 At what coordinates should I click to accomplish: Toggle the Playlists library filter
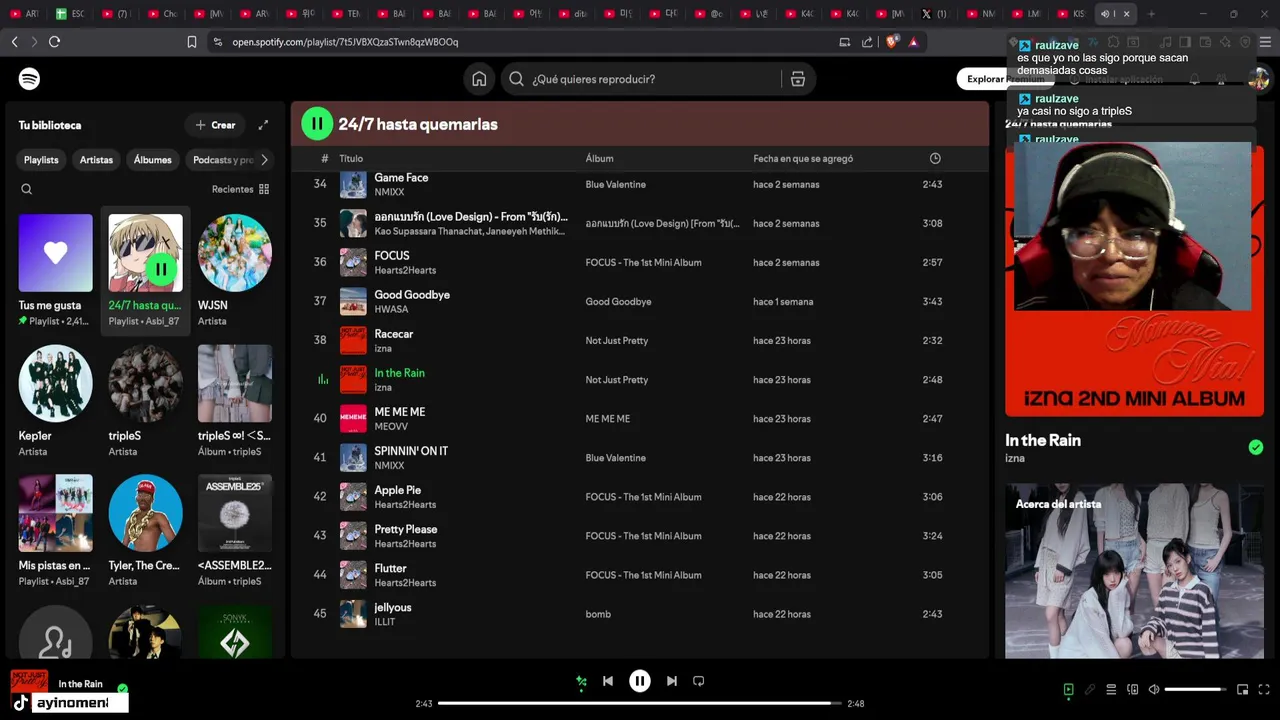pos(41,160)
